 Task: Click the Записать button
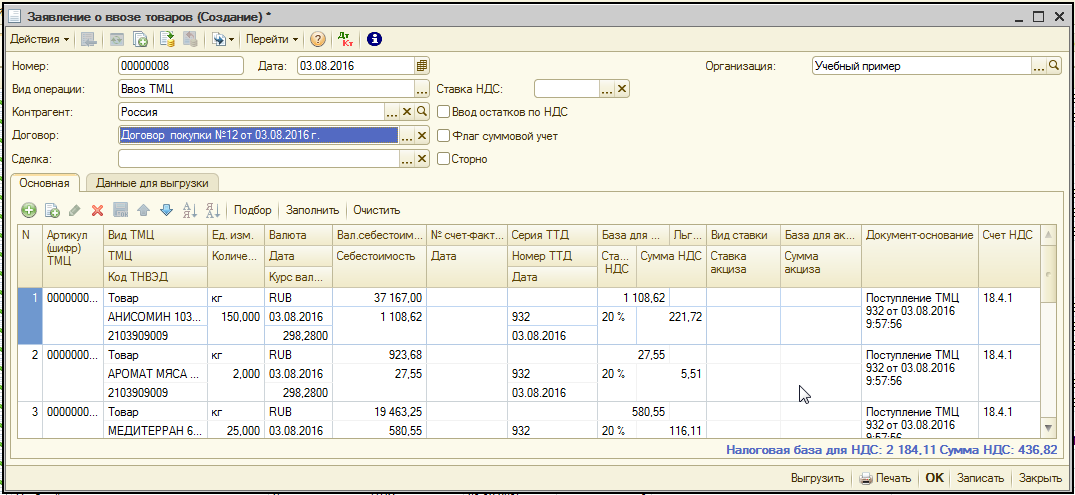(980, 478)
